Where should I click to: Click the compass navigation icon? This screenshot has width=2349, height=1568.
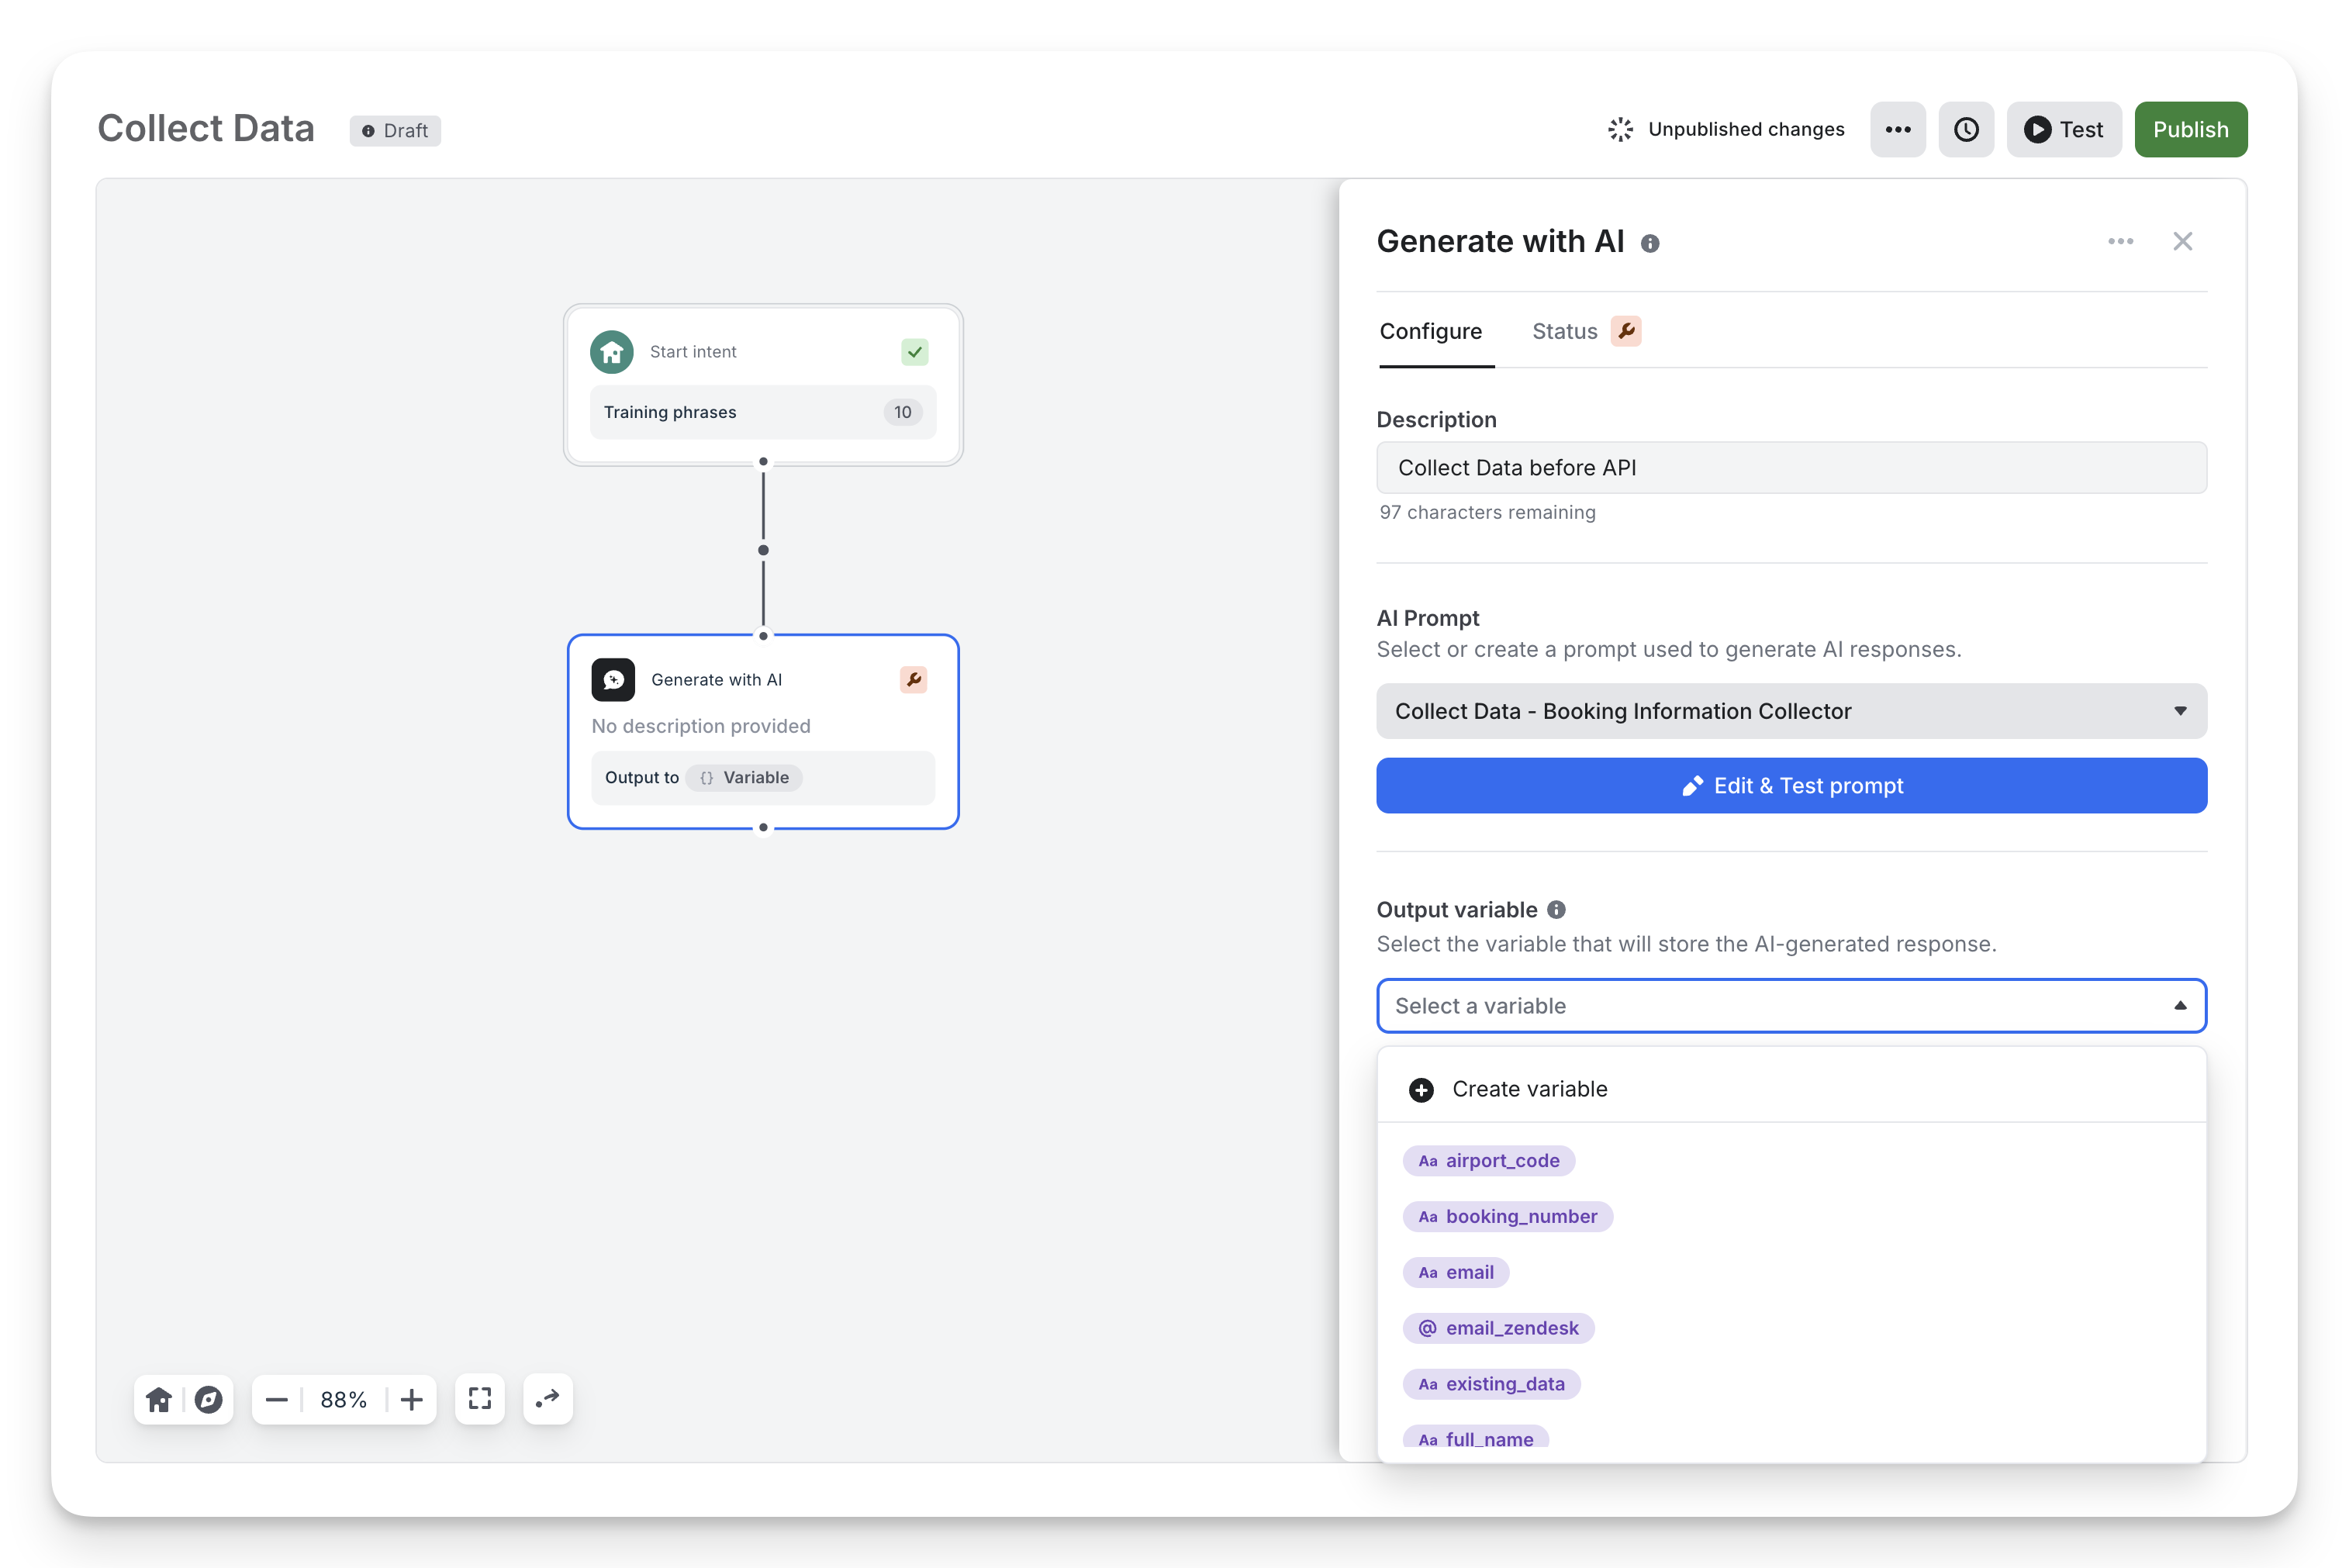pyautogui.click(x=208, y=1399)
